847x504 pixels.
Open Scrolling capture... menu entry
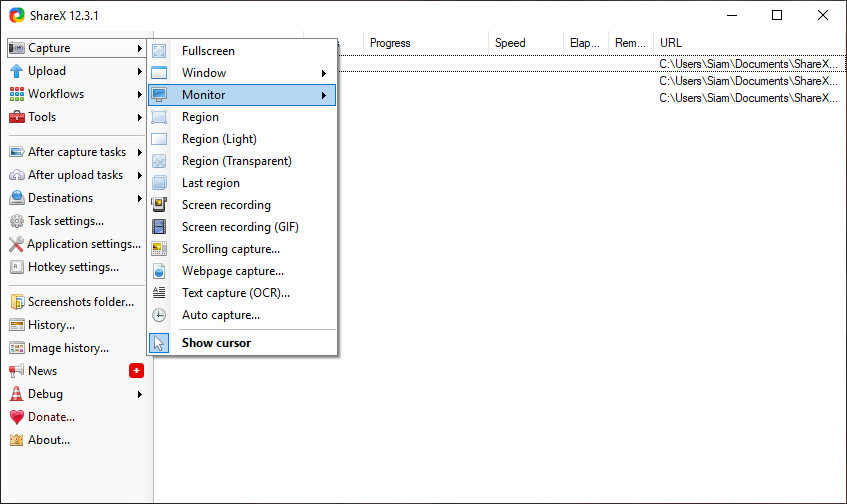point(243,249)
